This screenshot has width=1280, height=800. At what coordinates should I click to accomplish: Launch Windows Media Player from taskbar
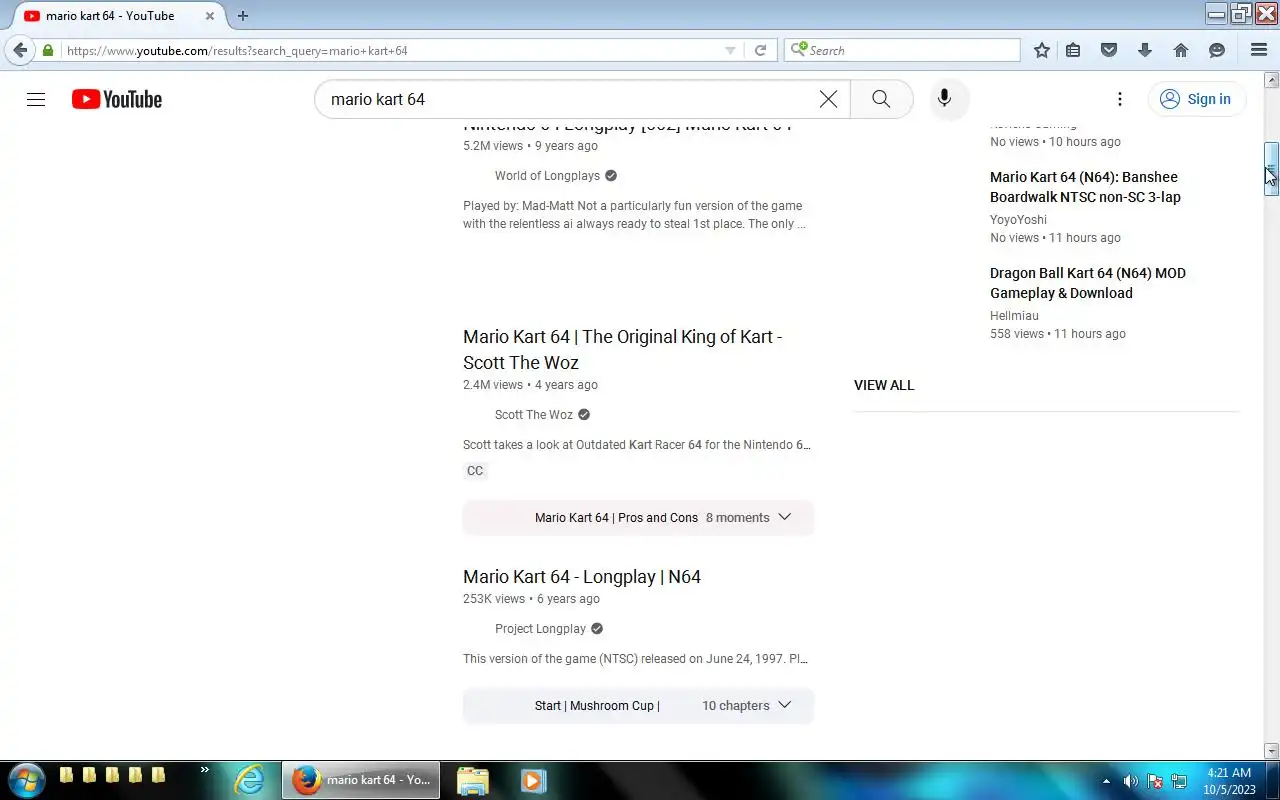pyautogui.click(x=533, y=780)
